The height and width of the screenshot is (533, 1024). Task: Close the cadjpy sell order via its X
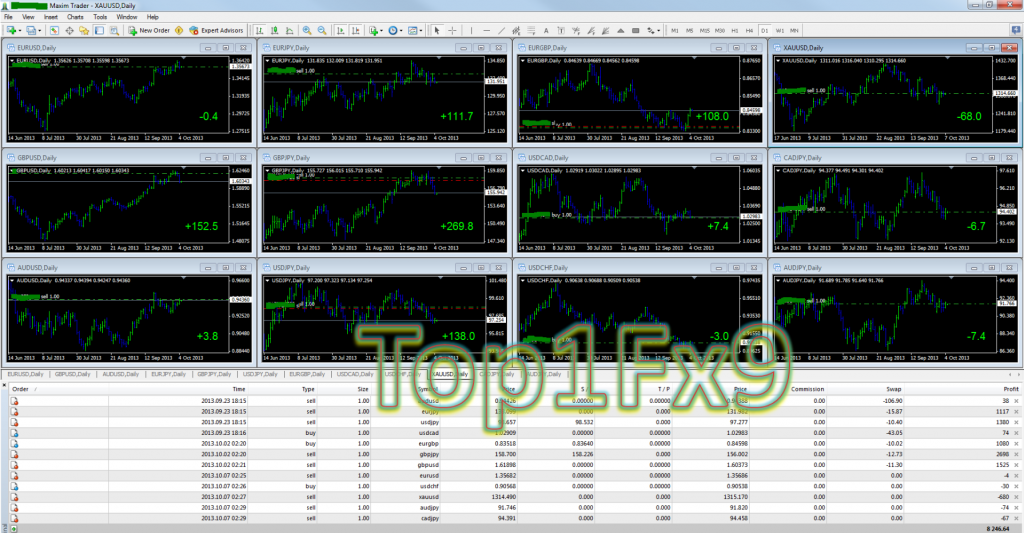(1017, 519)
